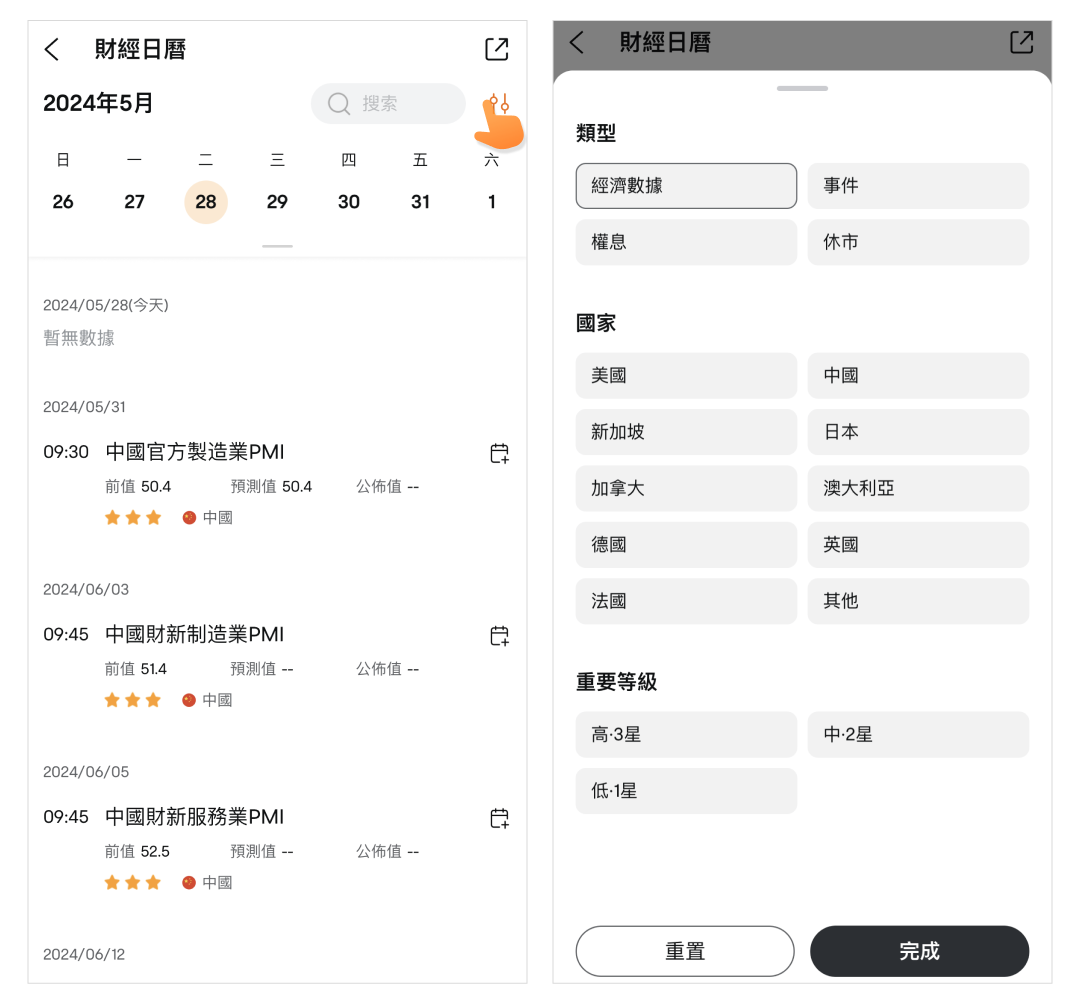Viewport: 1080px width, 1004px height.
Task: Toggle the 休市 type filter
Action: 918,242
